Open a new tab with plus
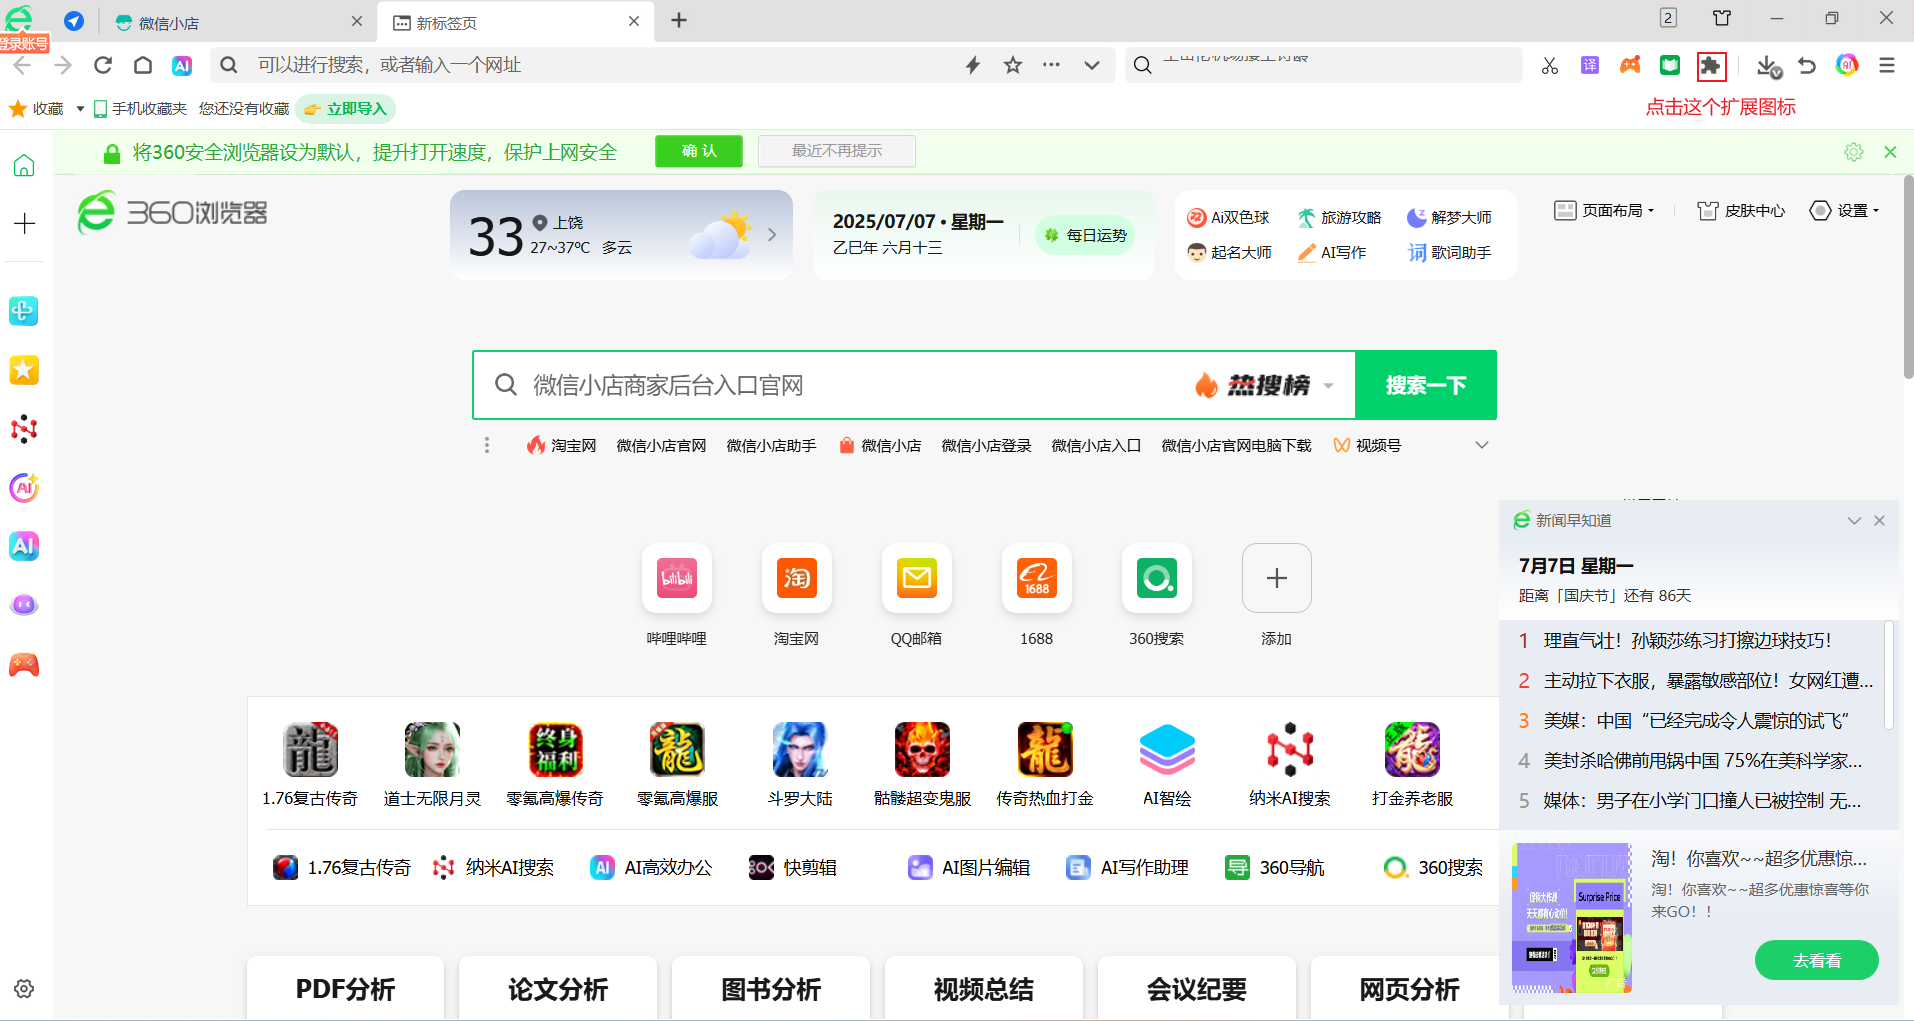The image size is (1914, 1021). pyautogui.click(x=679, y=20)
